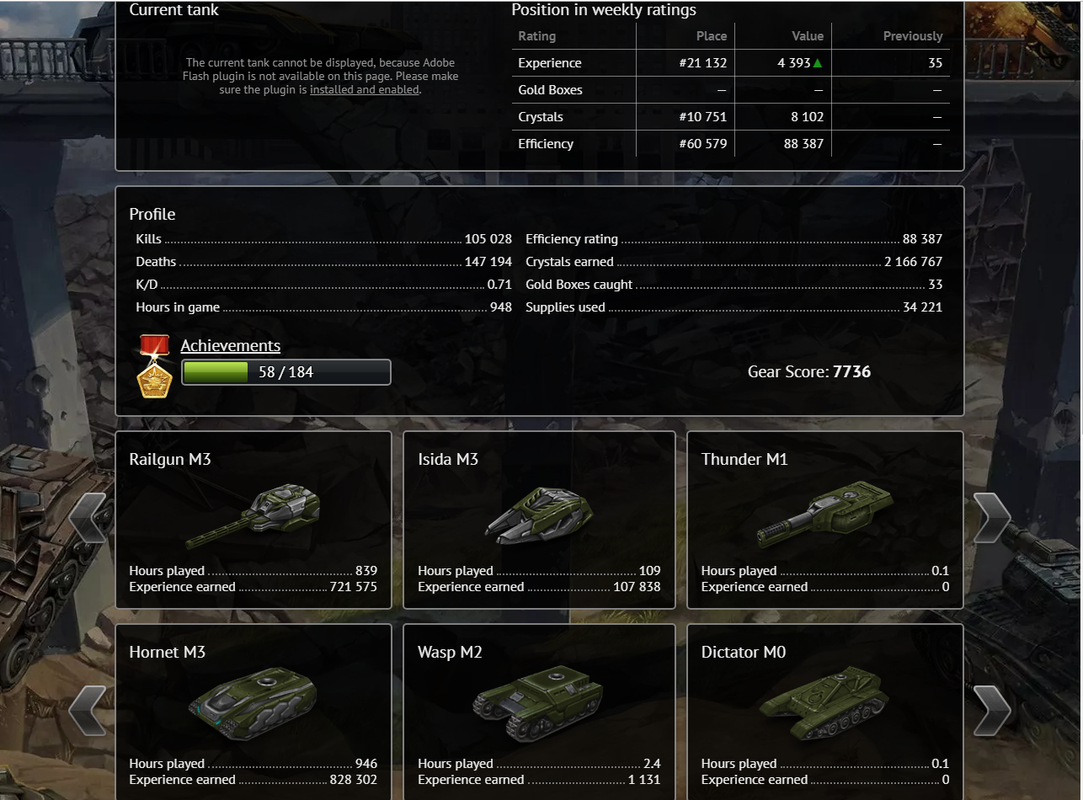Show next turrets with right arrow

point(992,517)
